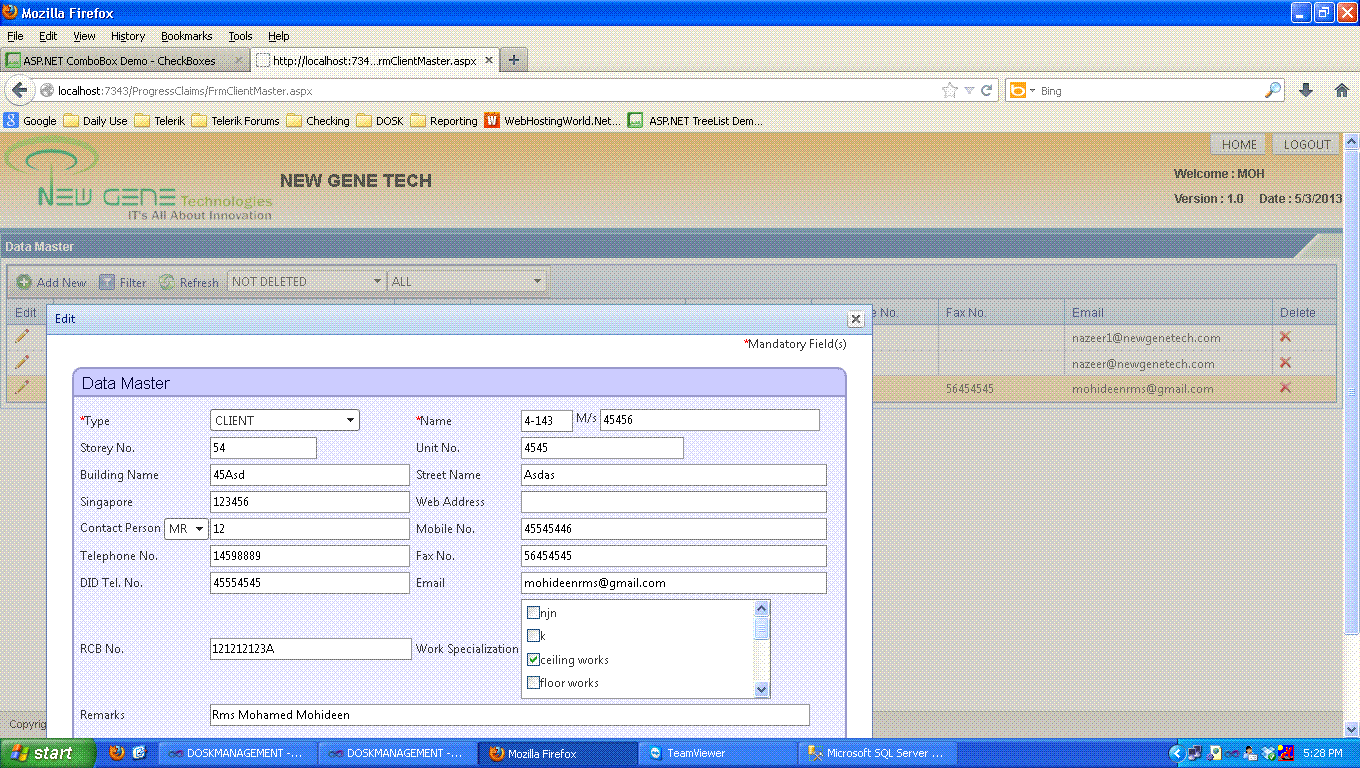1360x768 pixels.
Task: Open the NOT DELETED filter dropdown
Action: pos(306,282)
